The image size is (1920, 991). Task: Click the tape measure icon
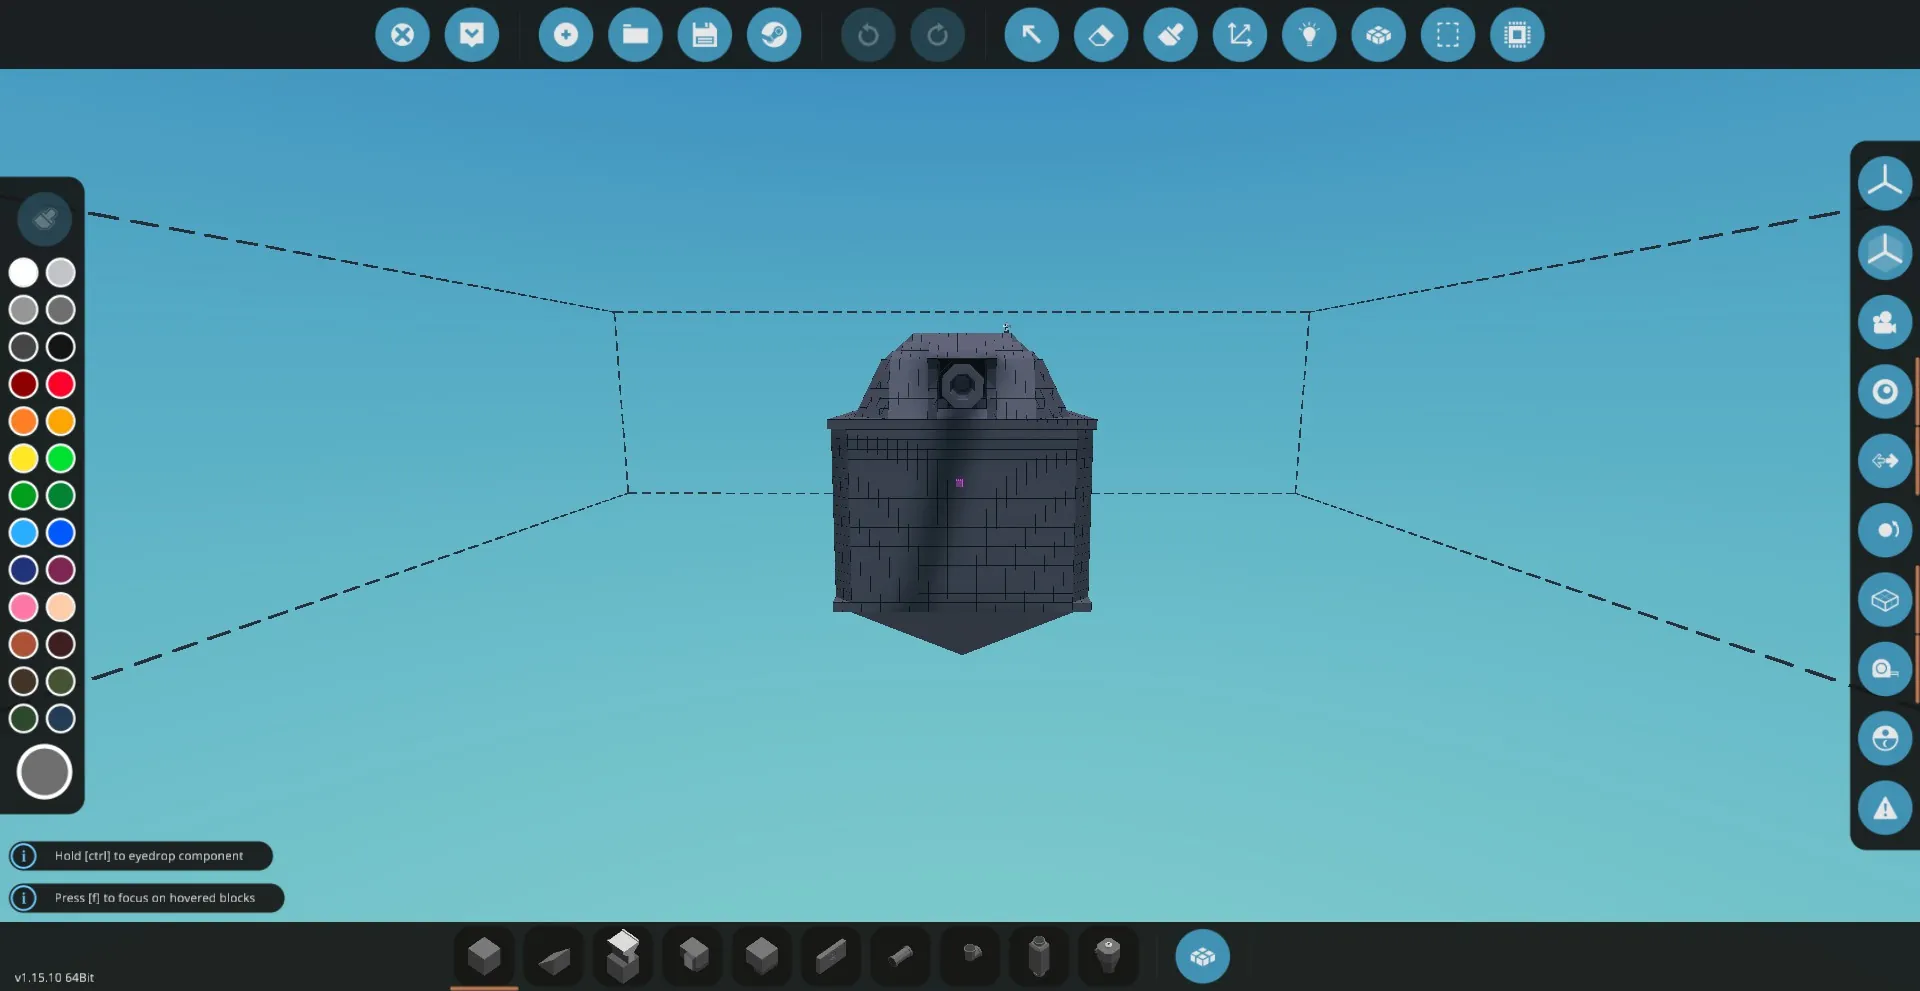coord(1884,669)
